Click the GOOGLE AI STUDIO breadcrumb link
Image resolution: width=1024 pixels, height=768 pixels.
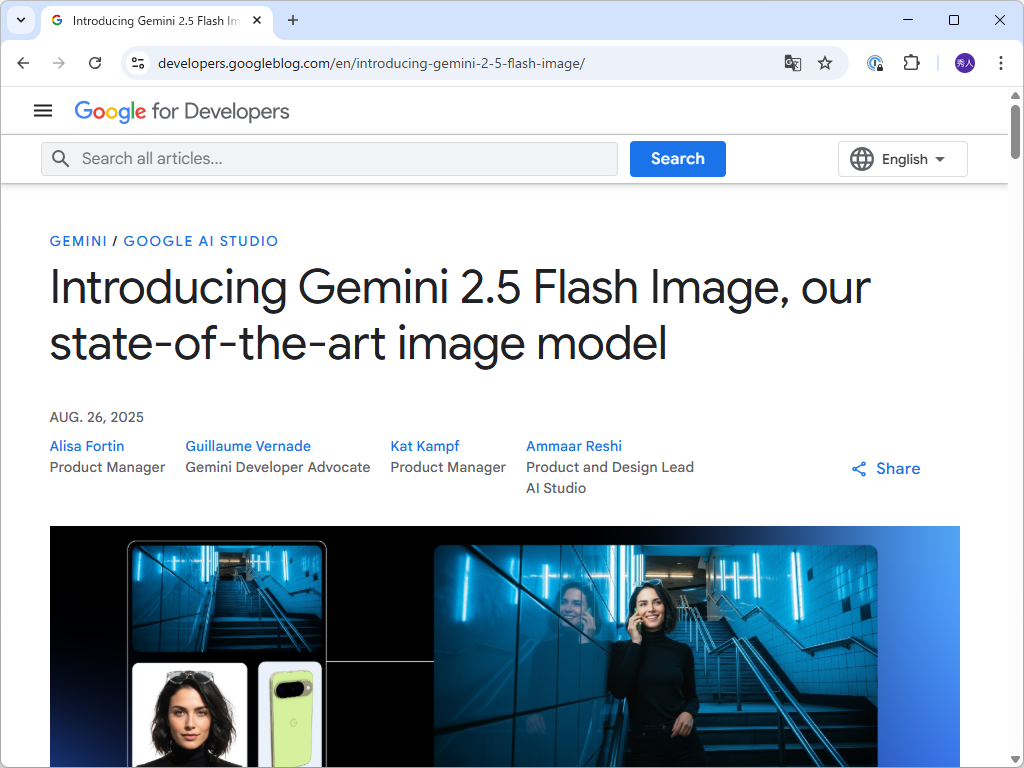pyautogui.click(x=200, y=241)
